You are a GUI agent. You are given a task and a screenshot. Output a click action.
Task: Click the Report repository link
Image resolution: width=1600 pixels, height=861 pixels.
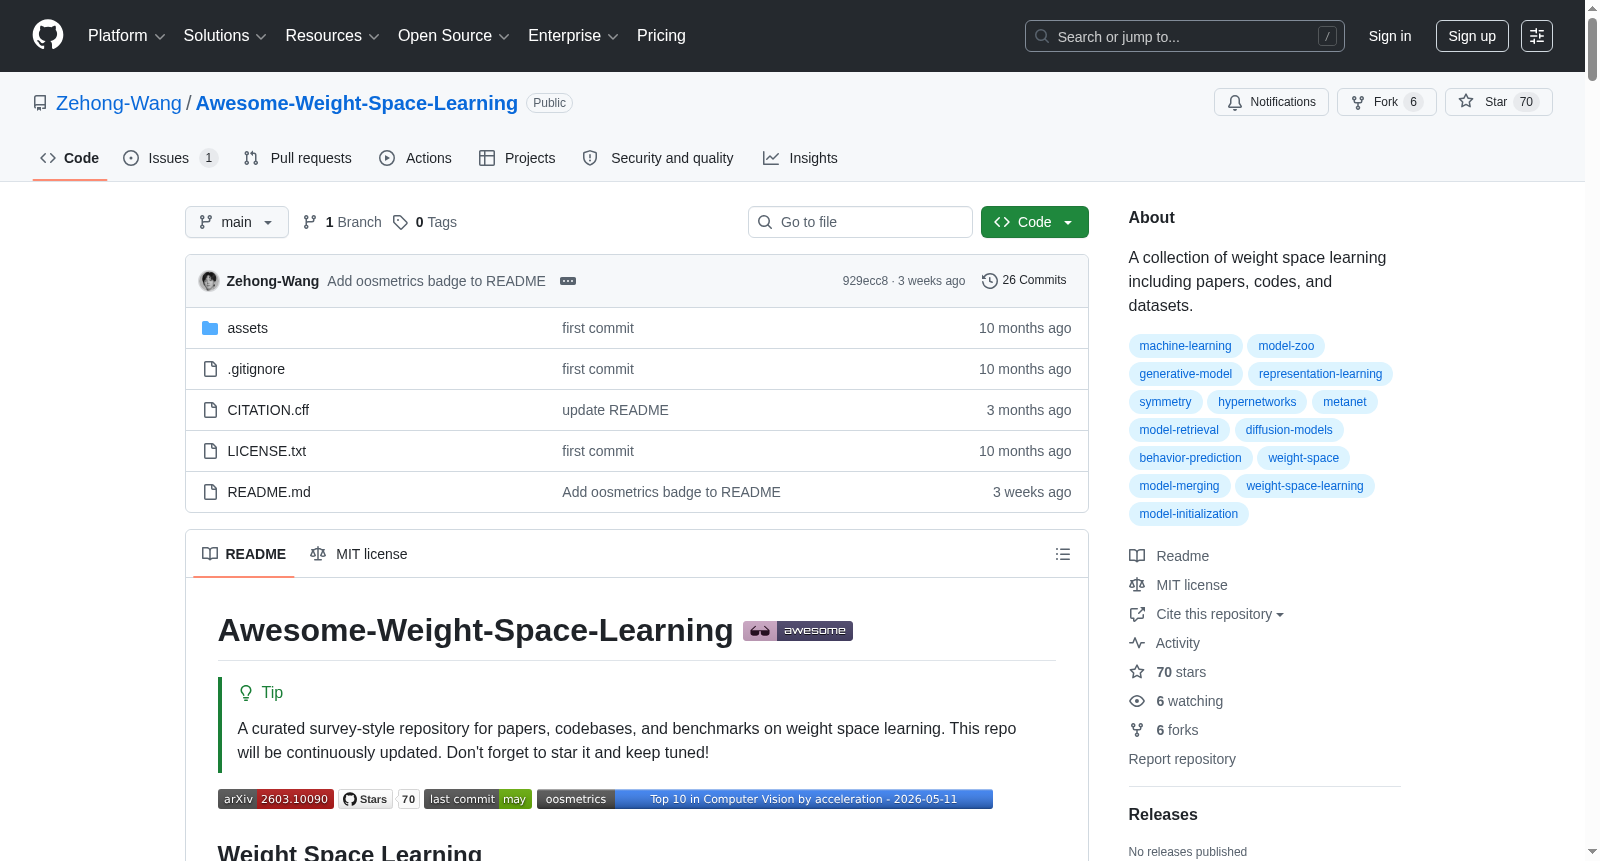click(x=1182, y=759)
